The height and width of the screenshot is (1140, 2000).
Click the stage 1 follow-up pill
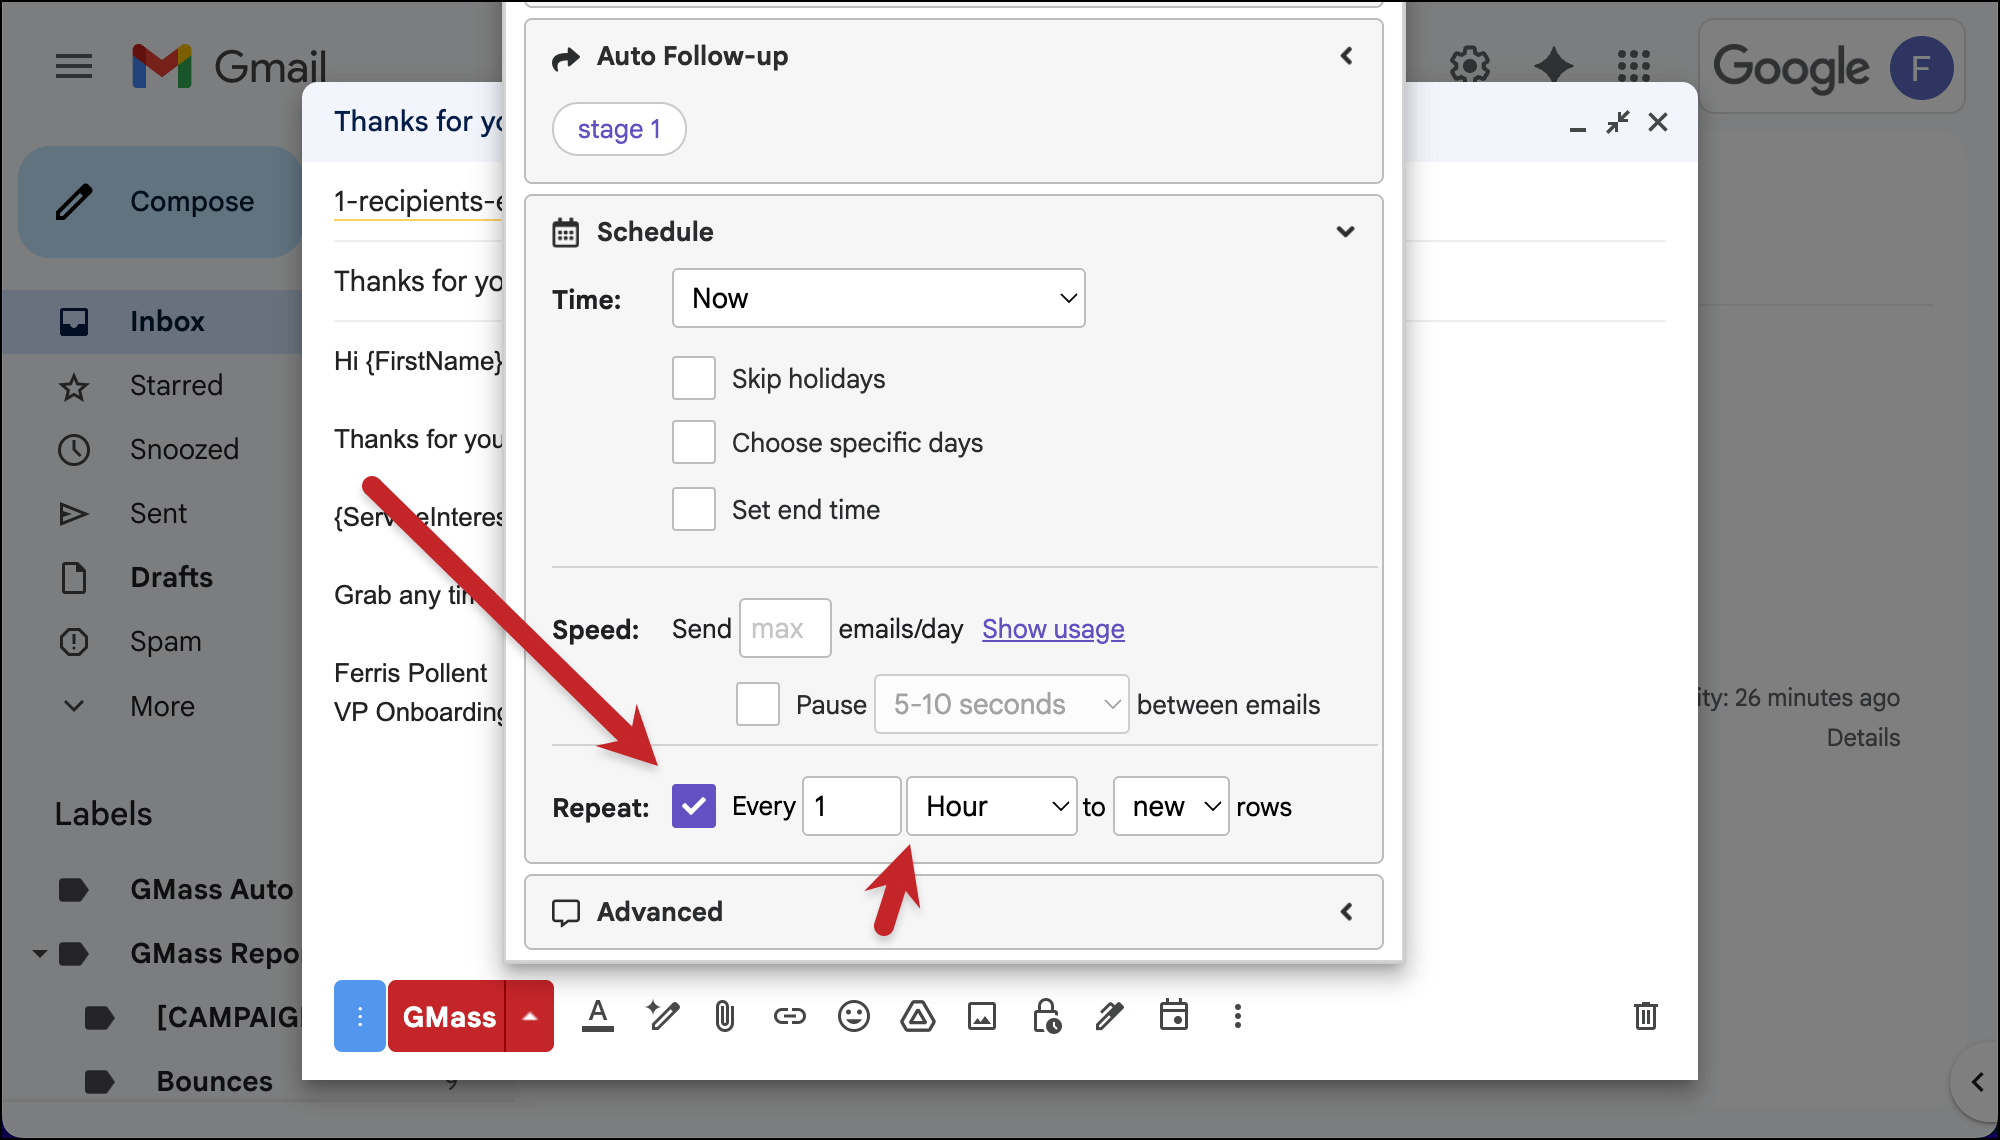[619, 128]
